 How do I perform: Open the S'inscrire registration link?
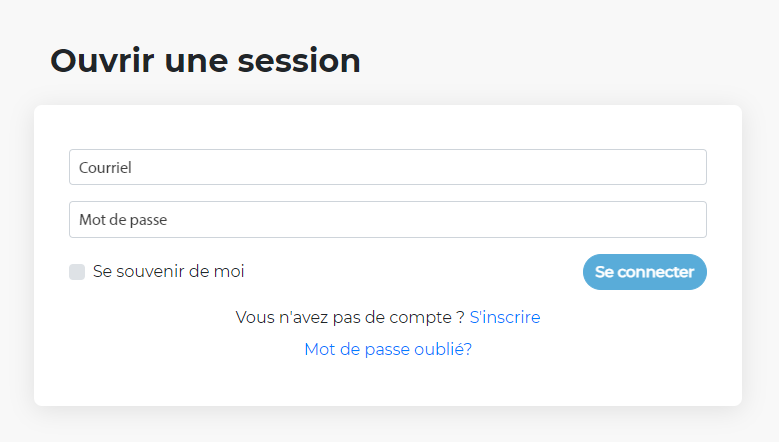pyautogui.click(x=505, y=317)
